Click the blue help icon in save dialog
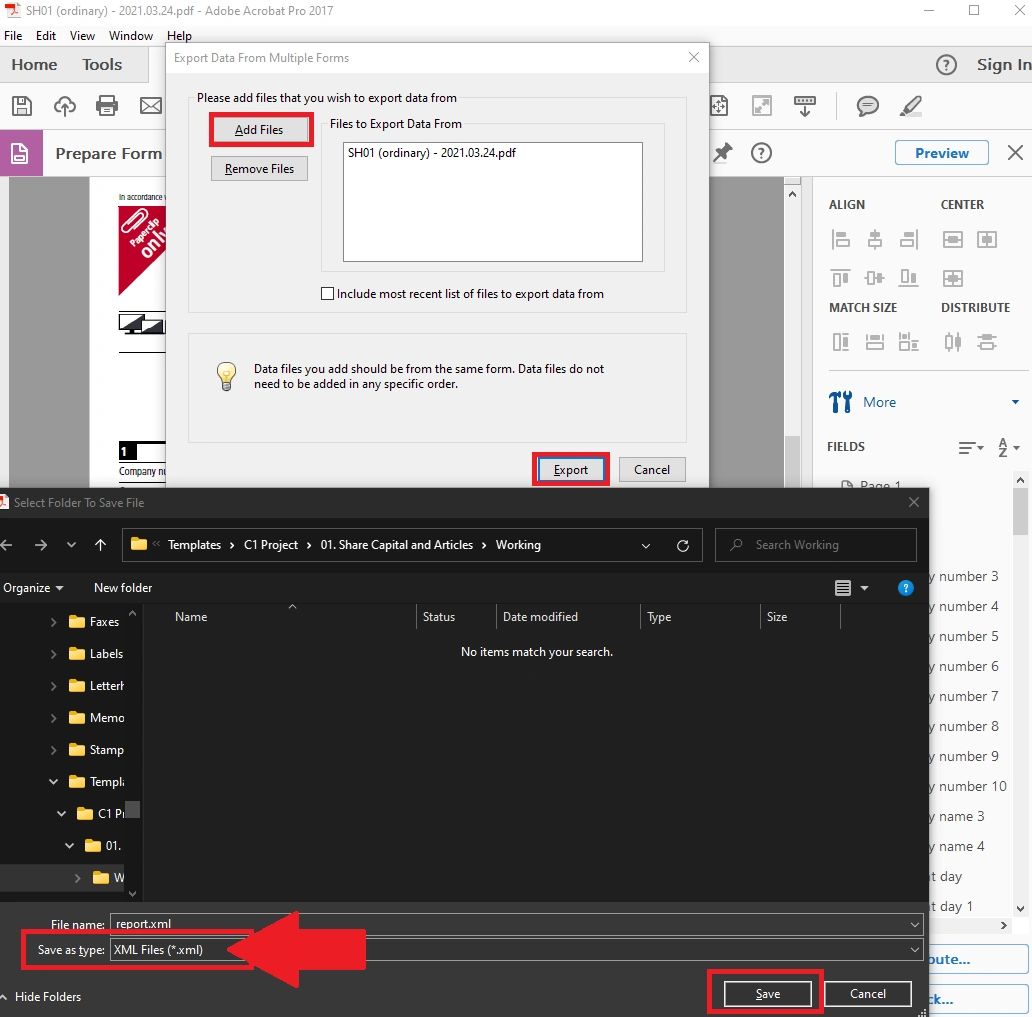Viewport: 1032px width, 1017px height. [x=905, y=588]
